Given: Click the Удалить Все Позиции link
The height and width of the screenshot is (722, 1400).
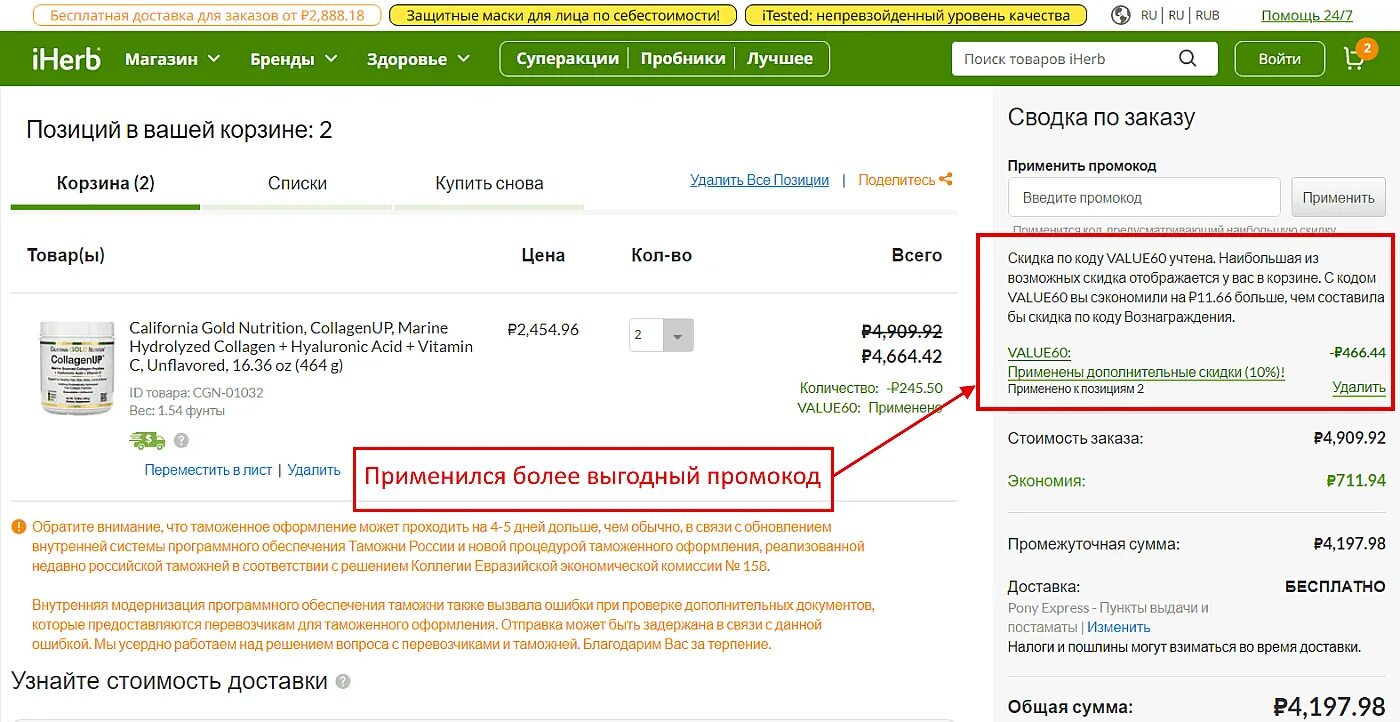Looking at the screenshot, I should point(759,180).
